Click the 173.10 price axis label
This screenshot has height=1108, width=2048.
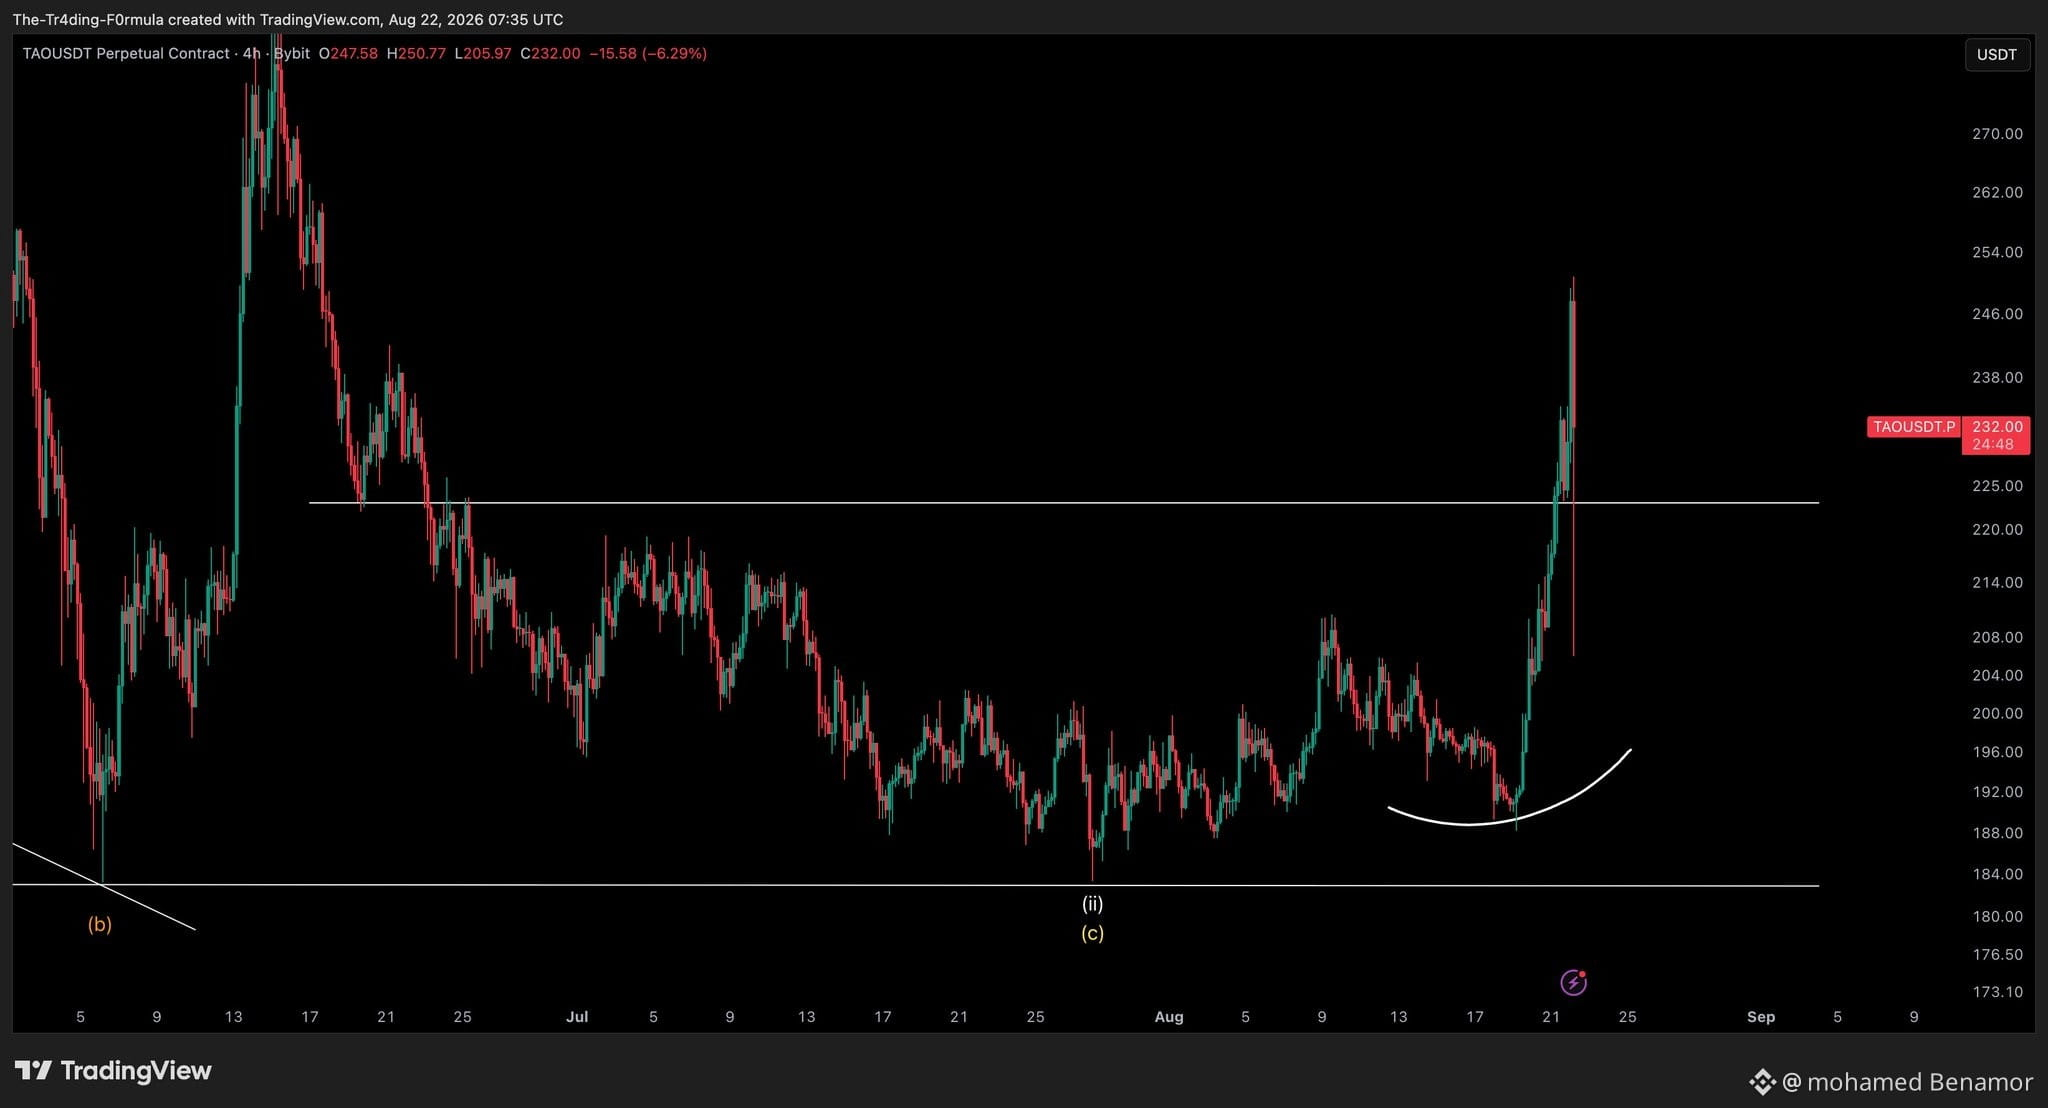[x=1997, y=992]
